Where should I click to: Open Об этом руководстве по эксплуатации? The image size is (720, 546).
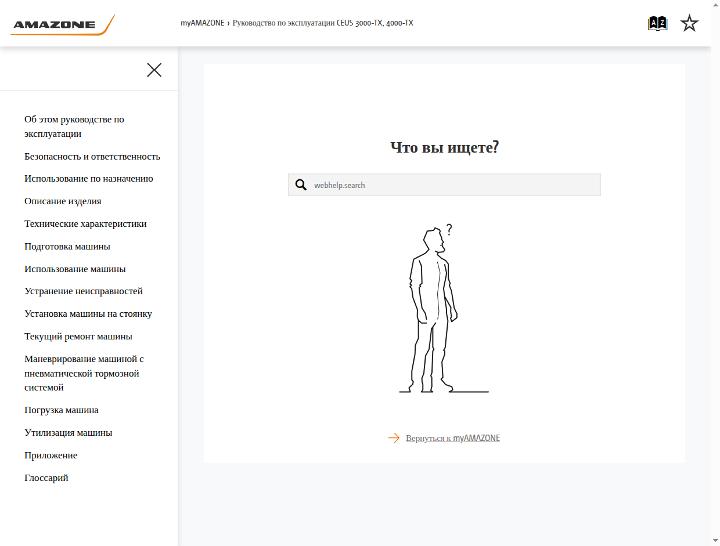coord(74,126)
